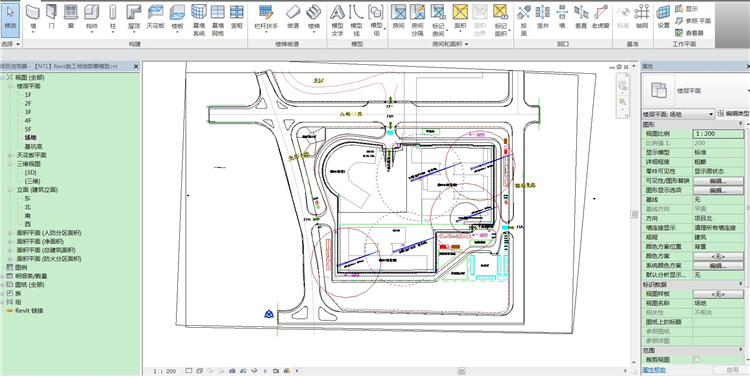
Task: Click the 视图比例 1 : 200 field
Action: coord(718,133)
